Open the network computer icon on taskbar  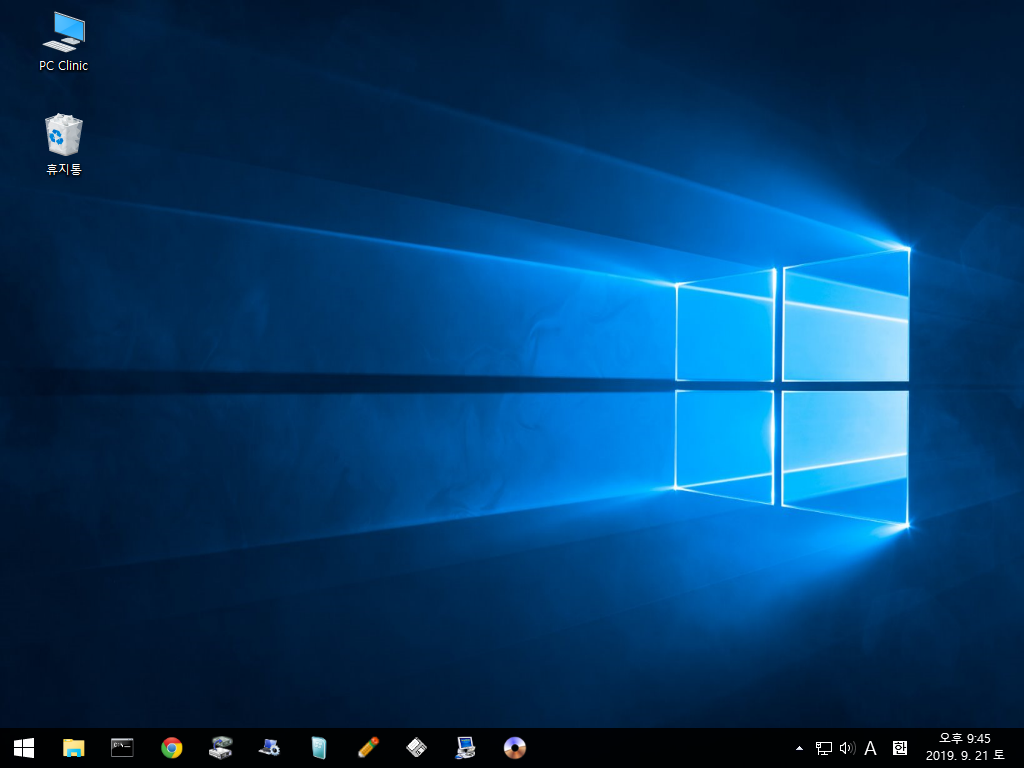pos(466,748)
